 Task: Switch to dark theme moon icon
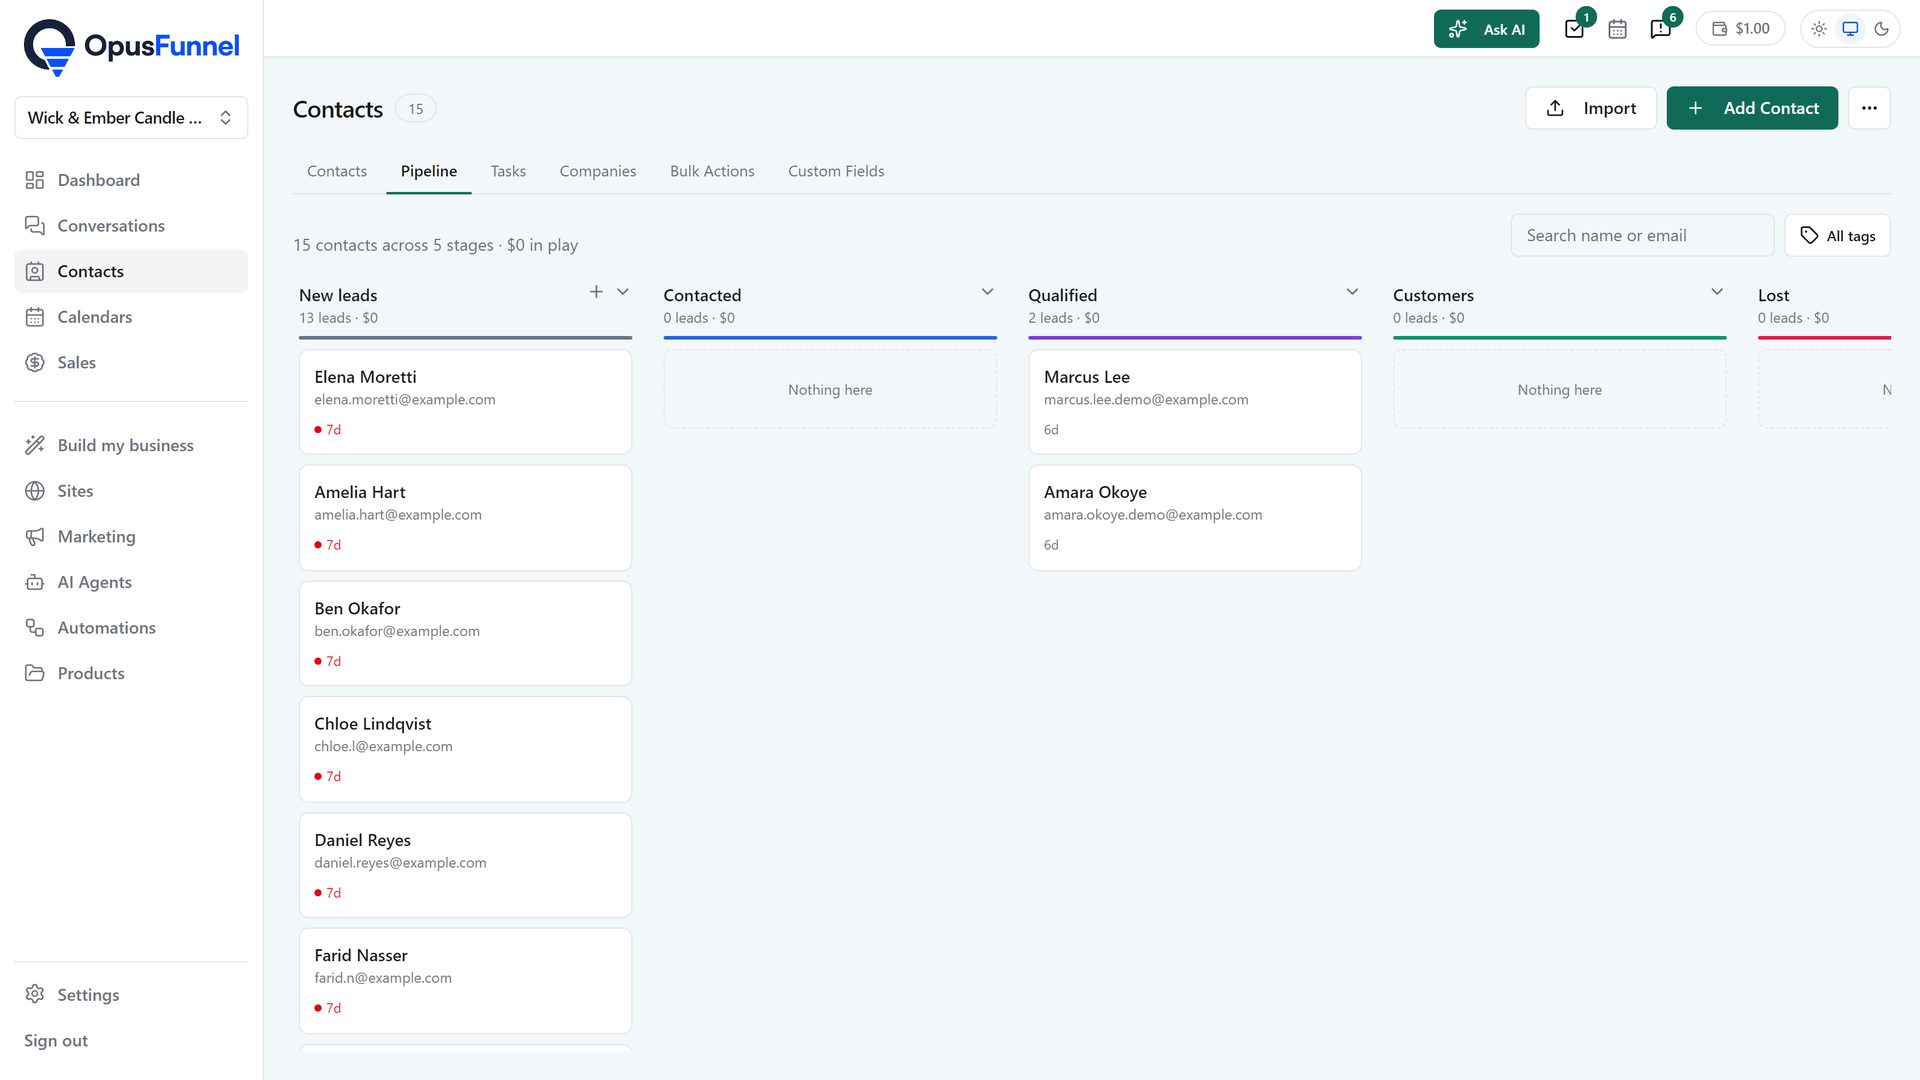point(1881,29)
